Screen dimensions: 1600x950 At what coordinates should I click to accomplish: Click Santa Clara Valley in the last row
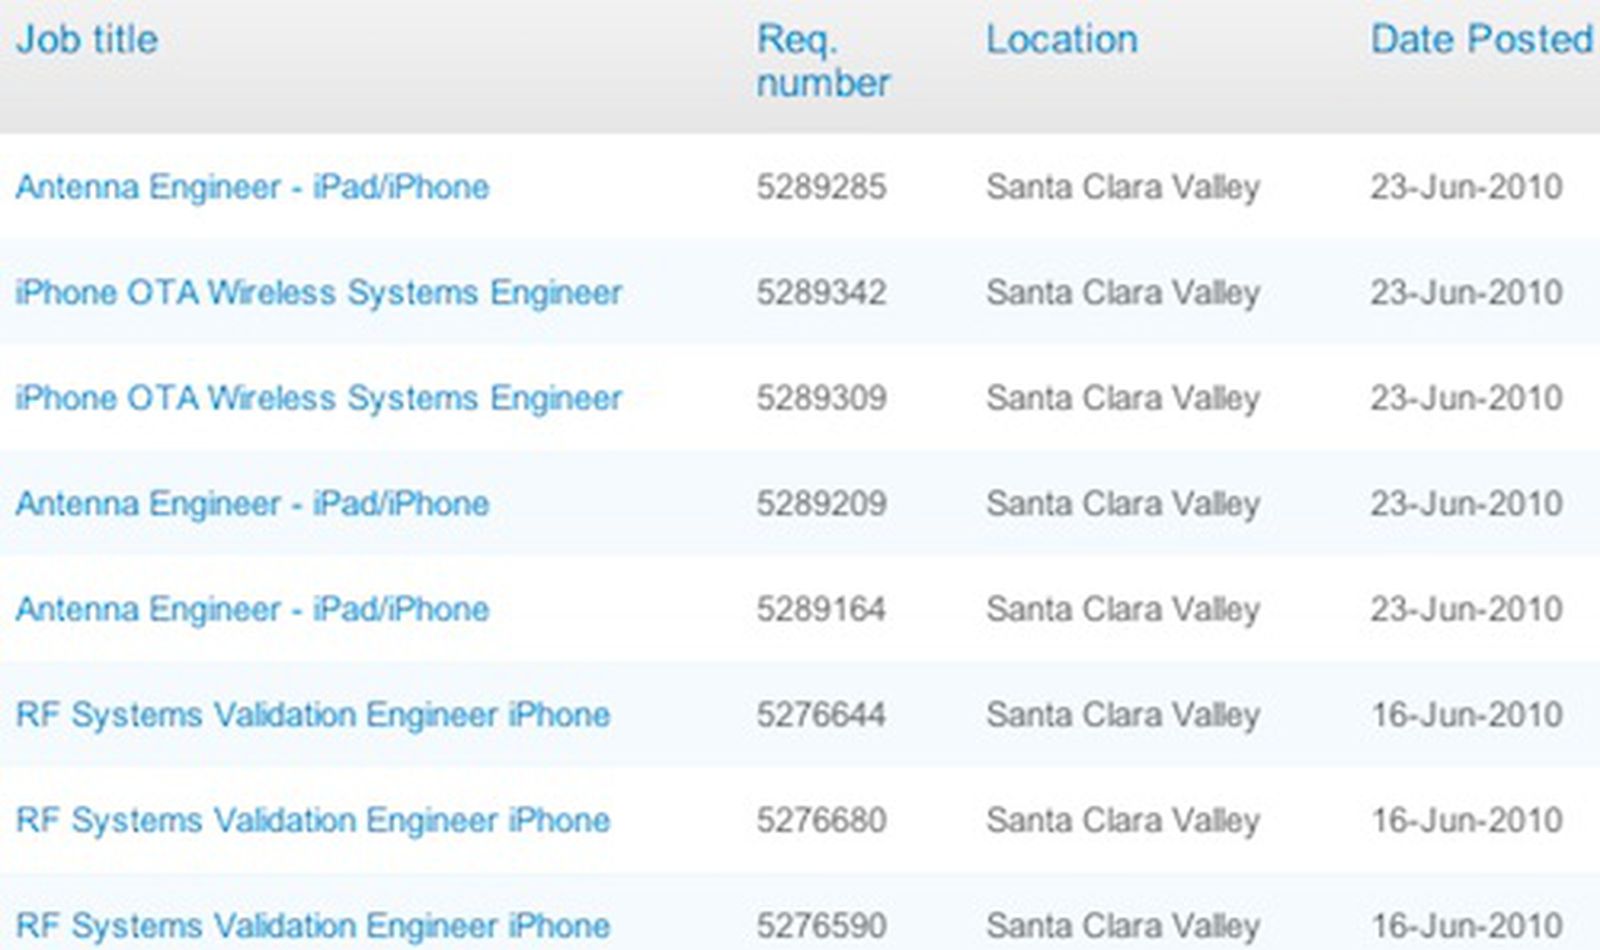coord(1123,924)
